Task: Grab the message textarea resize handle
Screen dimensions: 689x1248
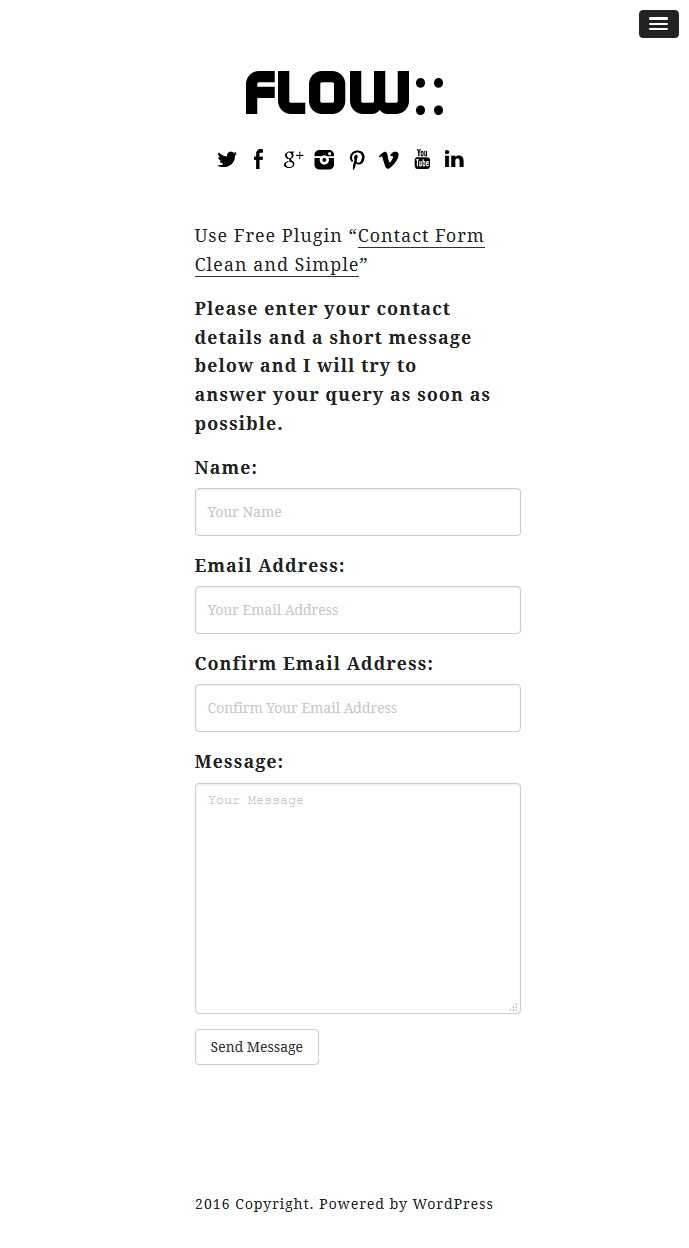Action: coord(514,1007)
